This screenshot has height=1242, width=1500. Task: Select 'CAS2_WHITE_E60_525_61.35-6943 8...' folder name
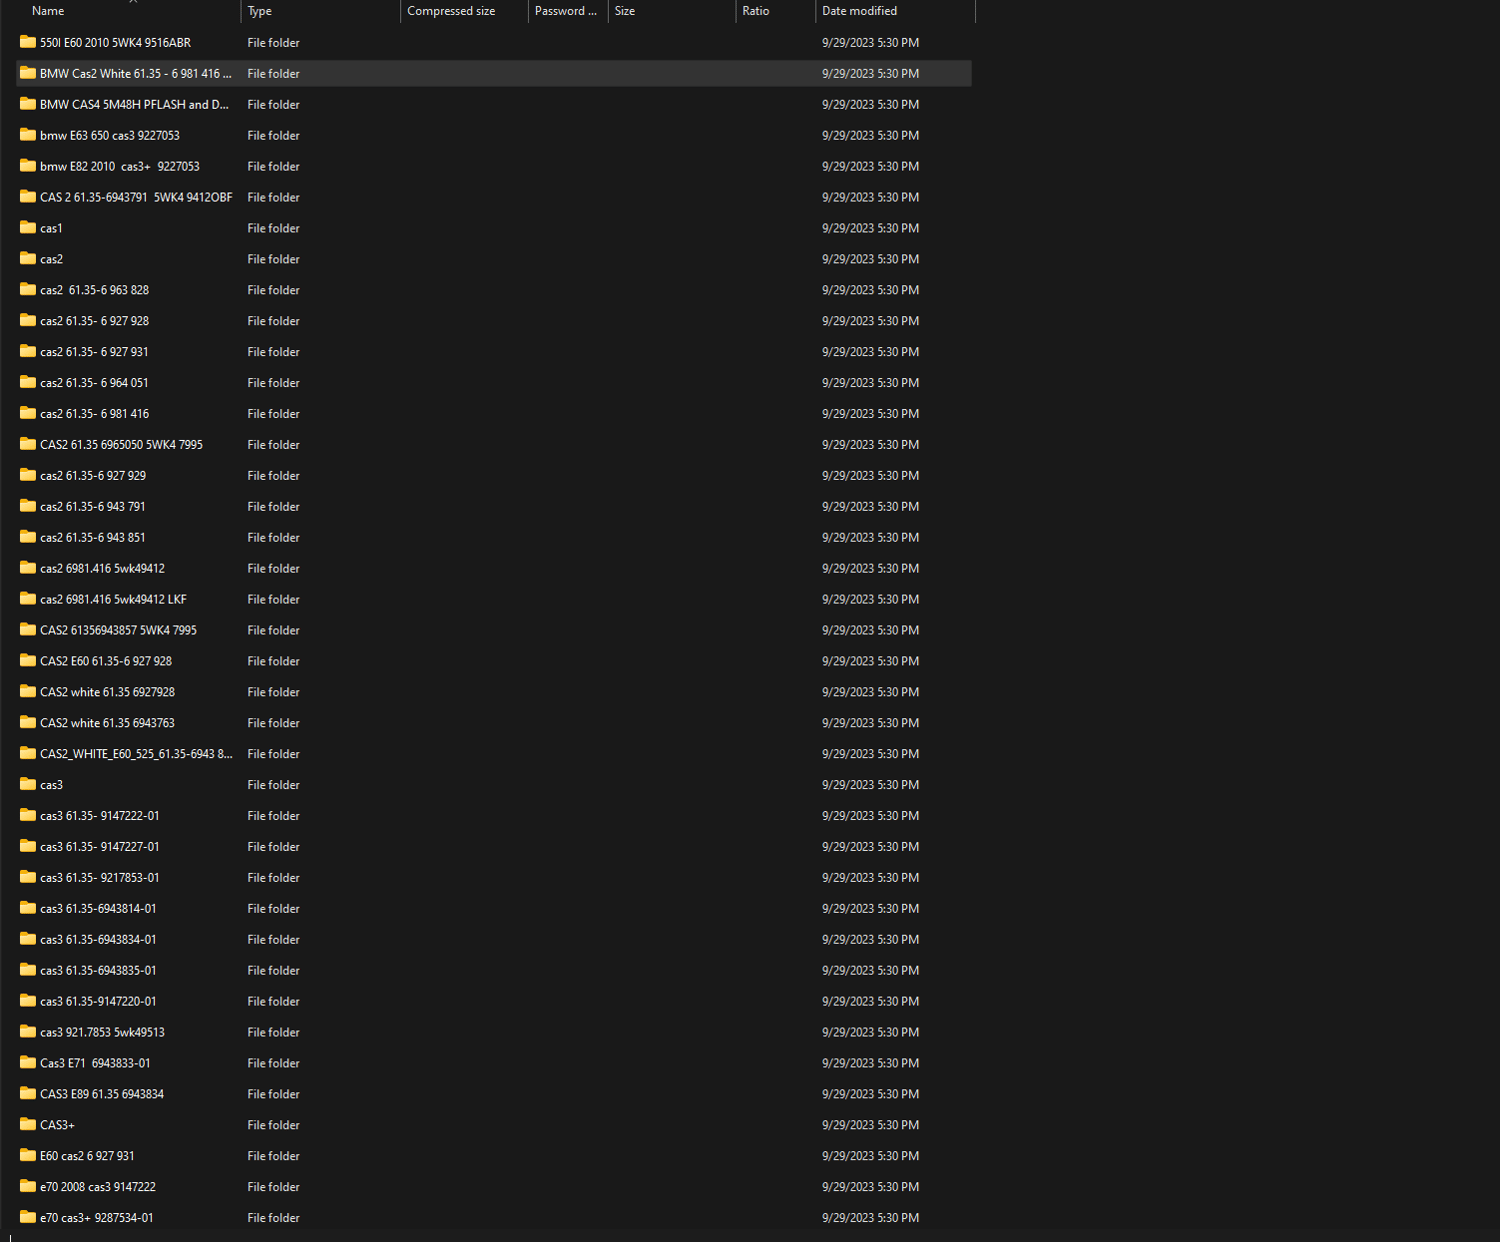coord(136,754)
